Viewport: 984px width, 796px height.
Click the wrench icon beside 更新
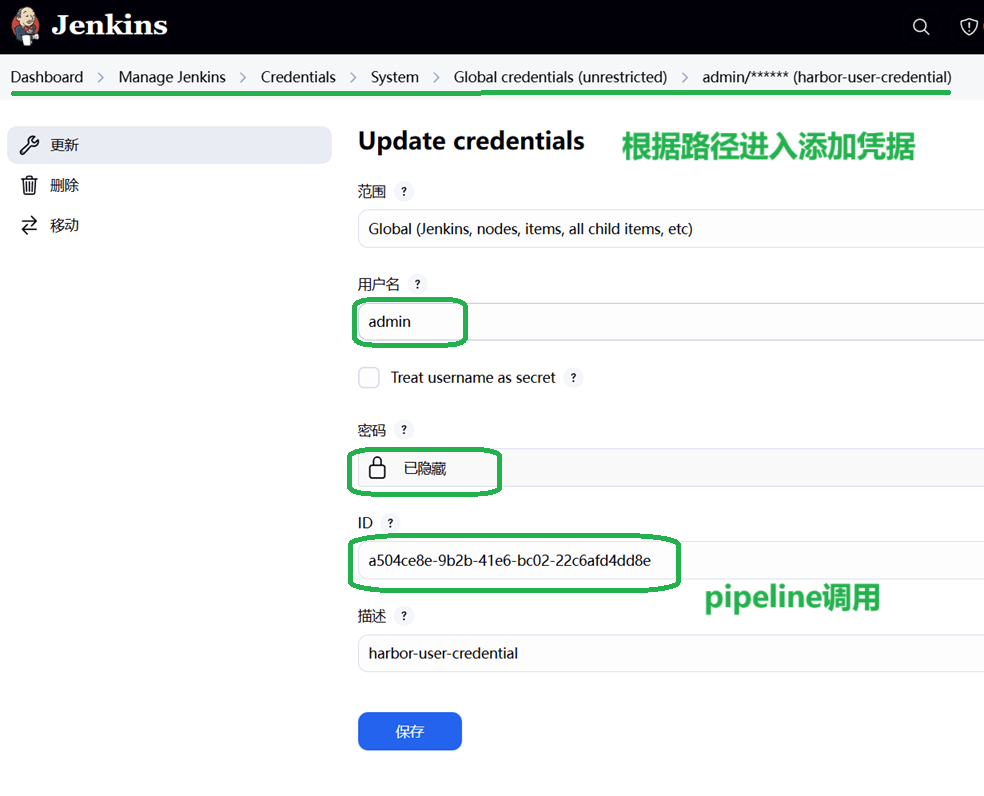[x=29, y=145]
